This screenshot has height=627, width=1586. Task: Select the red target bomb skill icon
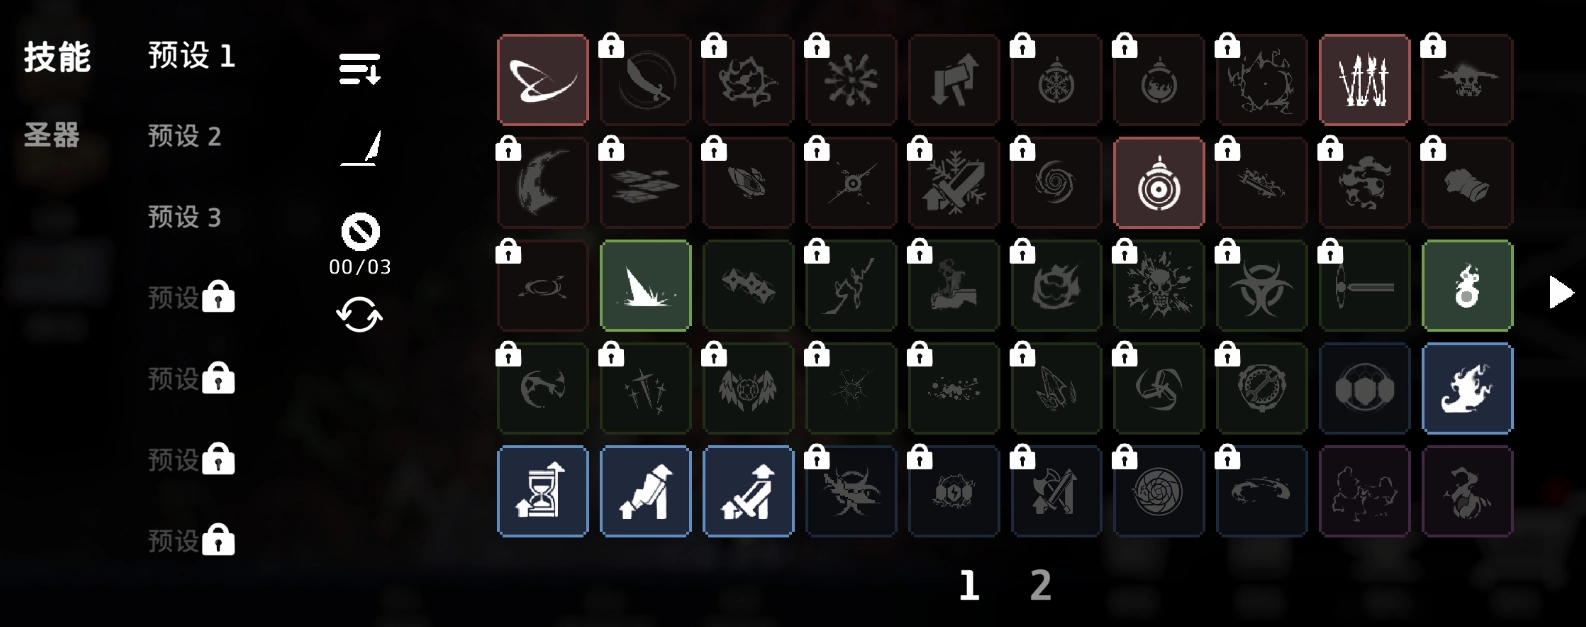tap(1159, 183)
